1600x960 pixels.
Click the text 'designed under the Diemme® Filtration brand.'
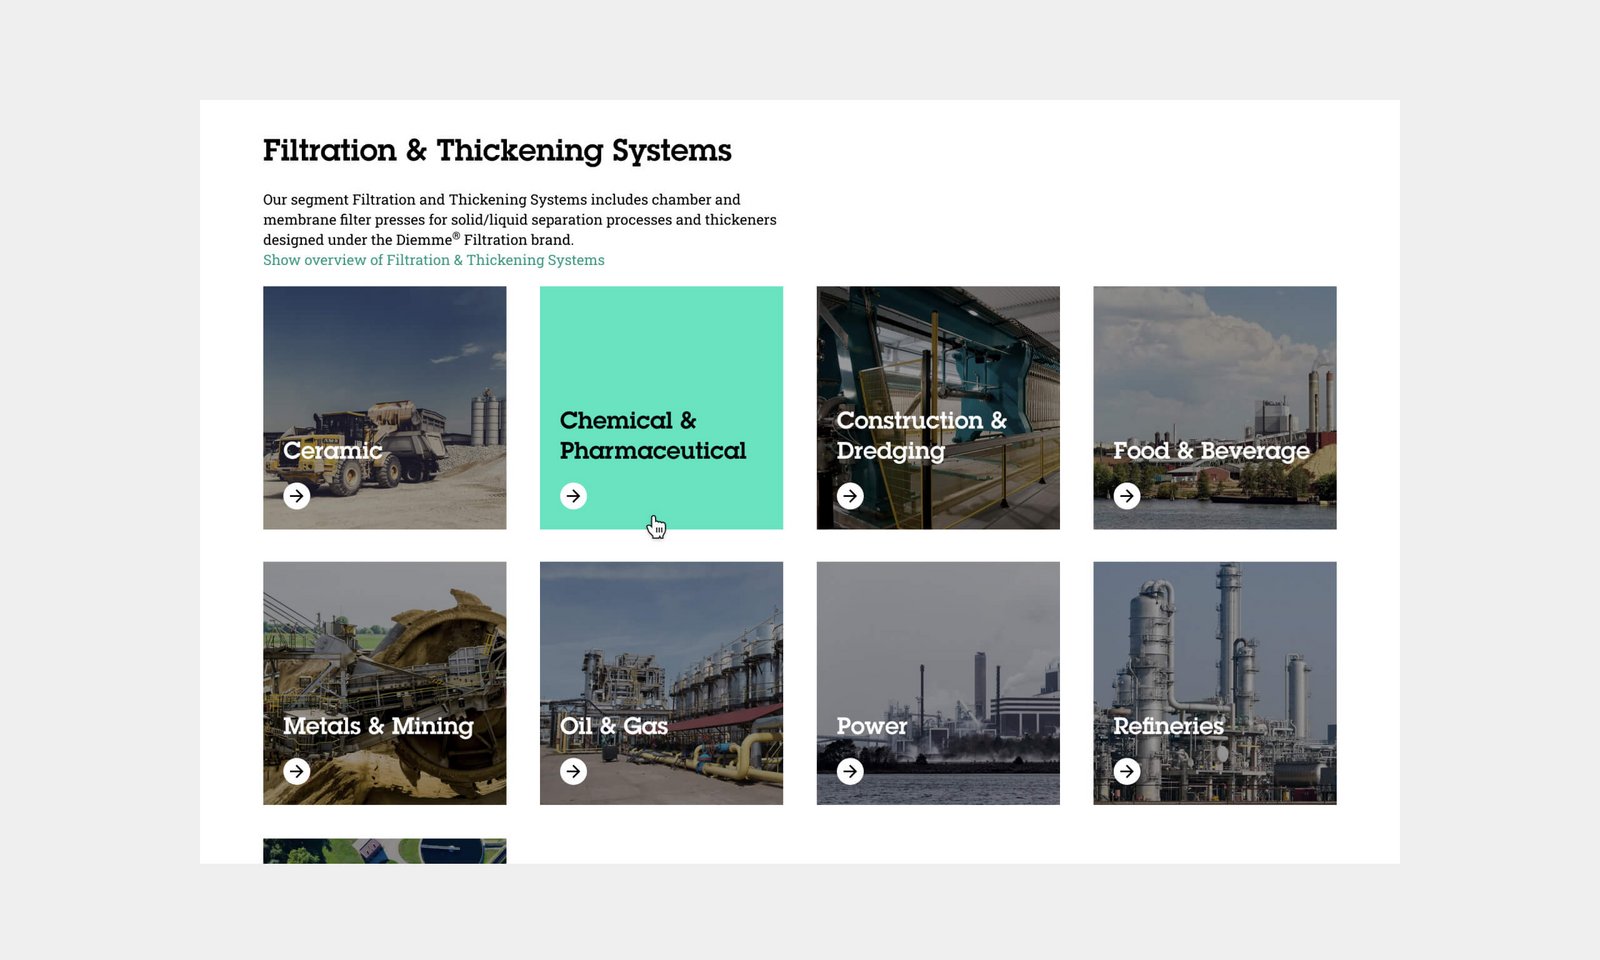click(418, 240)
